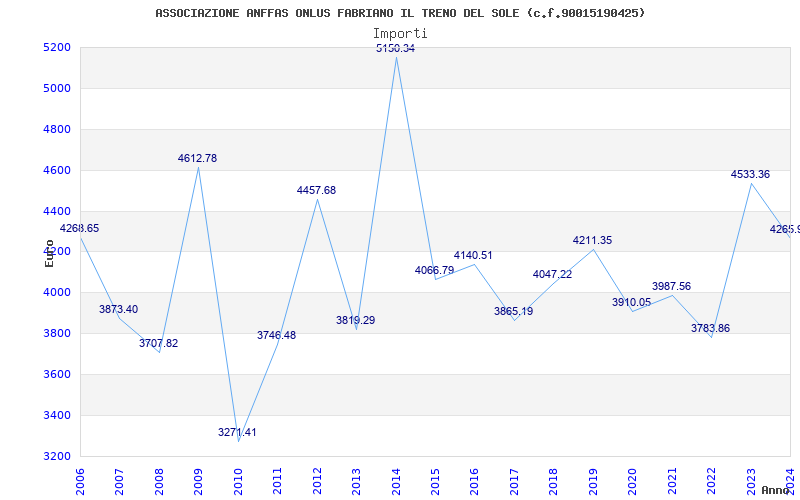Viewport: 800px width, 500px height.
Task: Click the 2022 year tick label
Action: 712,482
